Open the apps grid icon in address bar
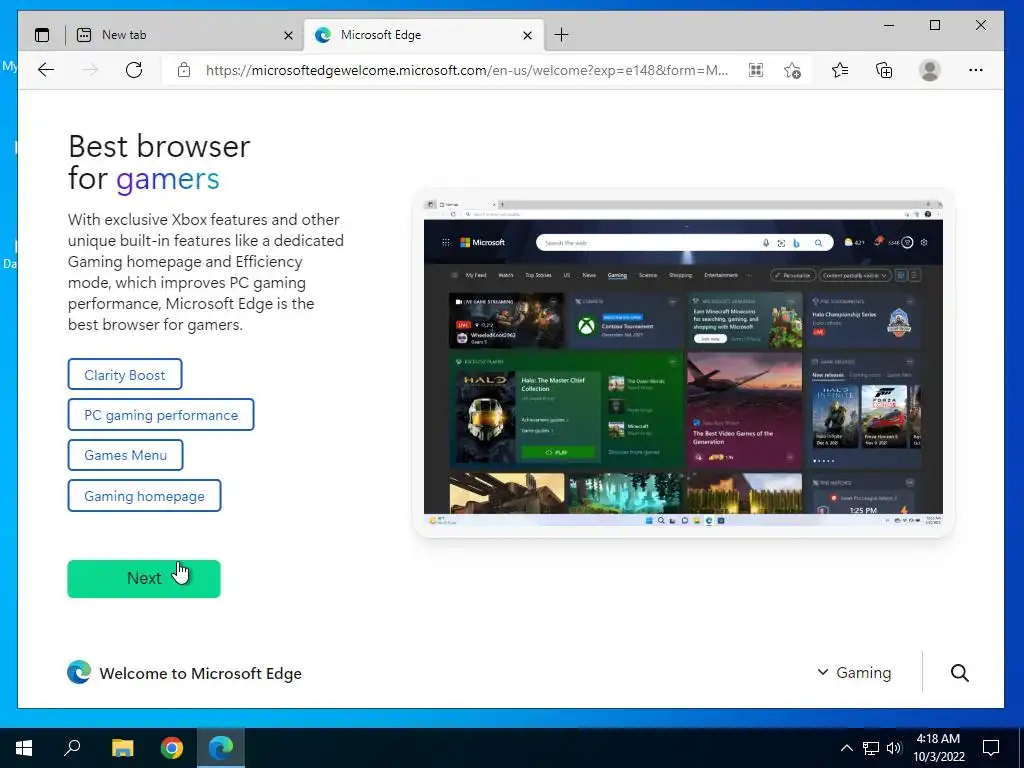The height and width of the screenshot is (768, 1024). click(x=756, y=70)
